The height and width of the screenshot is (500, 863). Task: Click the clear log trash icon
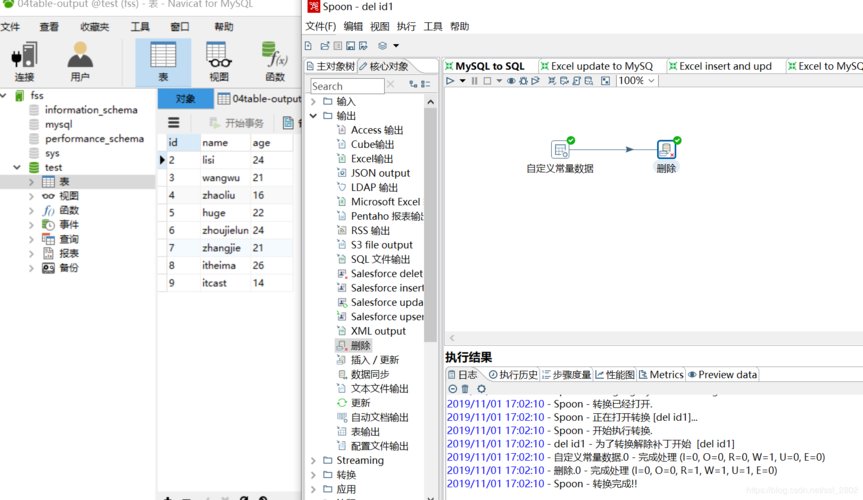(465, 389)
